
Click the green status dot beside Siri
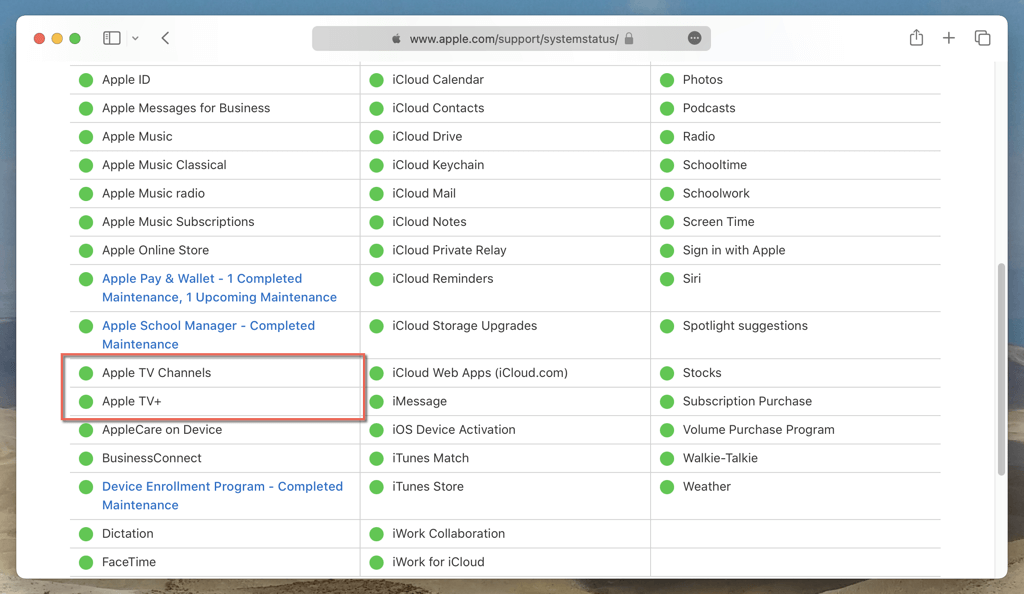[x=667, y=279]
